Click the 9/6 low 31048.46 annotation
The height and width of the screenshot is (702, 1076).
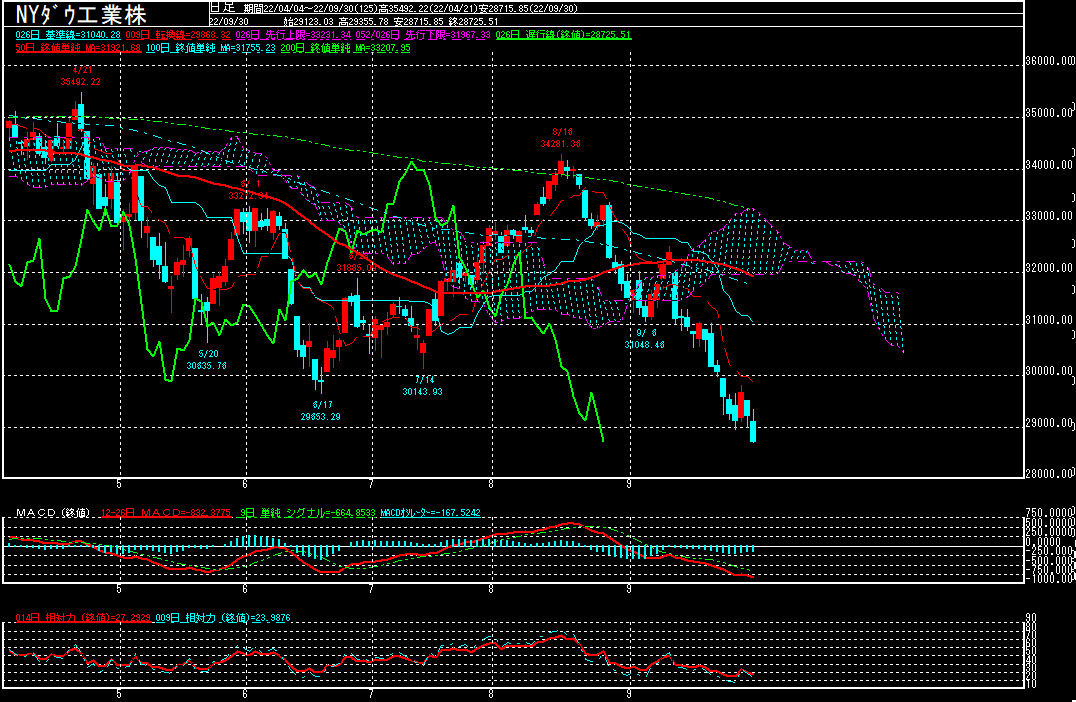(644, 339)
